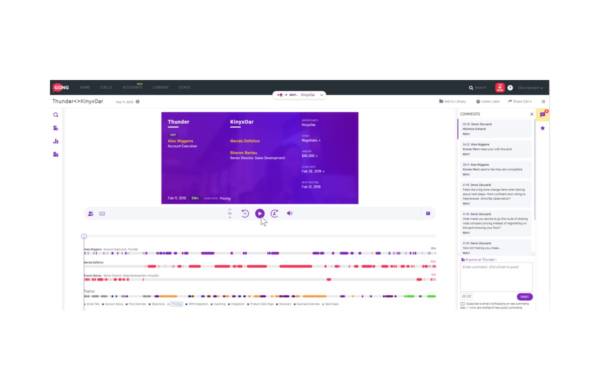This screenshot has width=600, height=390.
Task: Open the third navbar item with badge
Action: coord(132,87)
